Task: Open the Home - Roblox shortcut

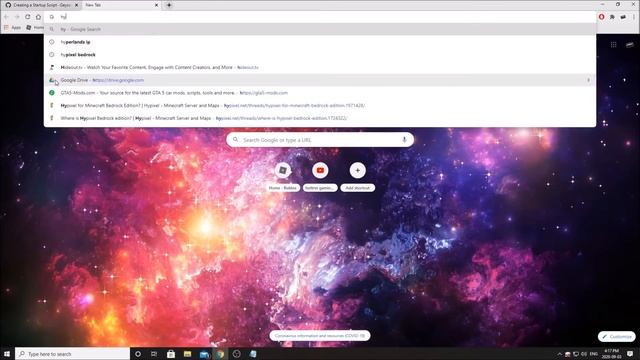Action: click(x=283, y=177)
